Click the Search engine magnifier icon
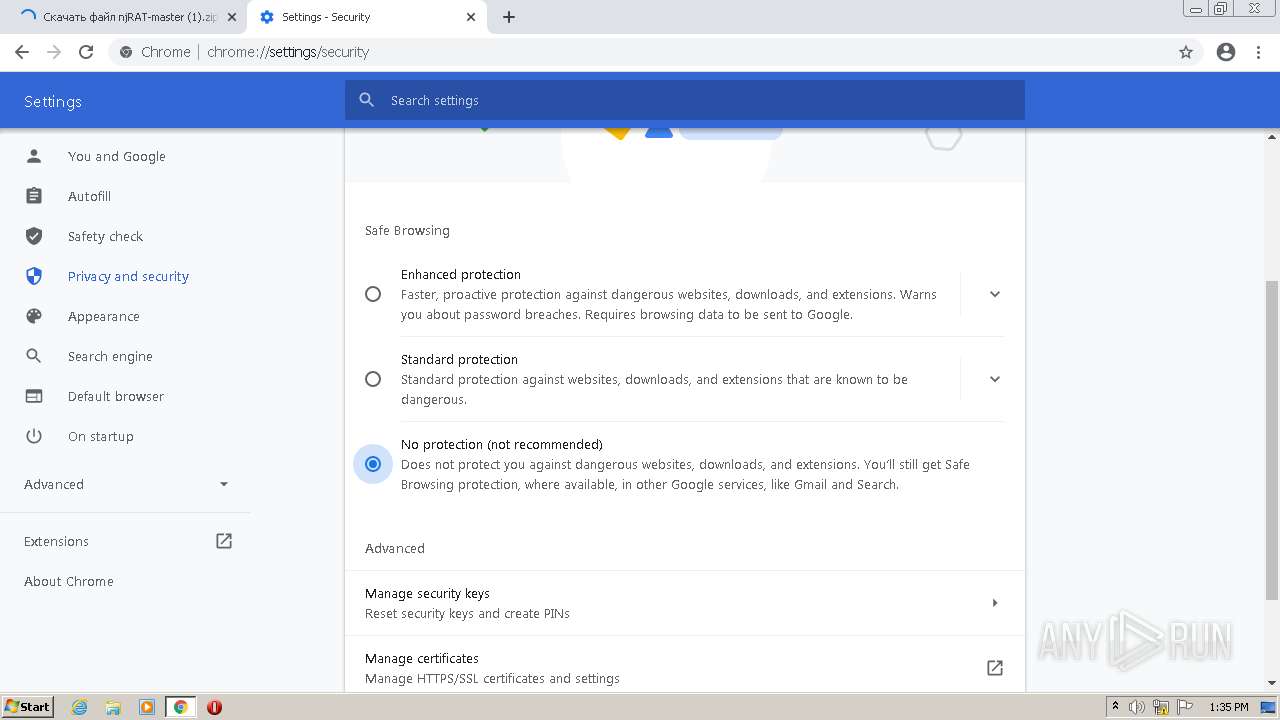Screen dimensions: 1280x720 (x=34, y=356)
